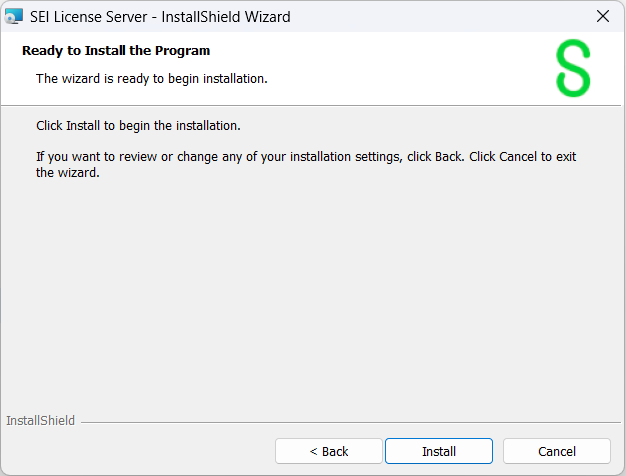Click the 'Ready to Install the Program' heading
Screen dimensions: 626x476
coord(116,50)
